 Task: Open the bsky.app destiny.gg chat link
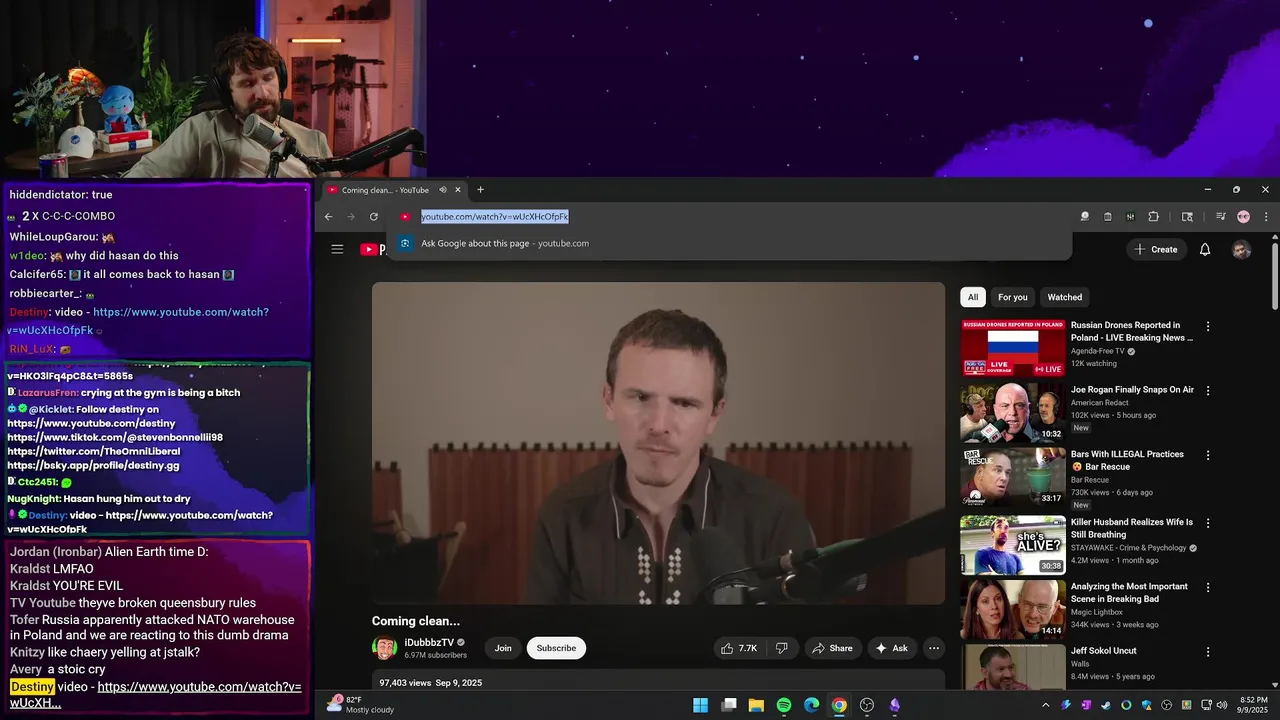tap(93, 465)
